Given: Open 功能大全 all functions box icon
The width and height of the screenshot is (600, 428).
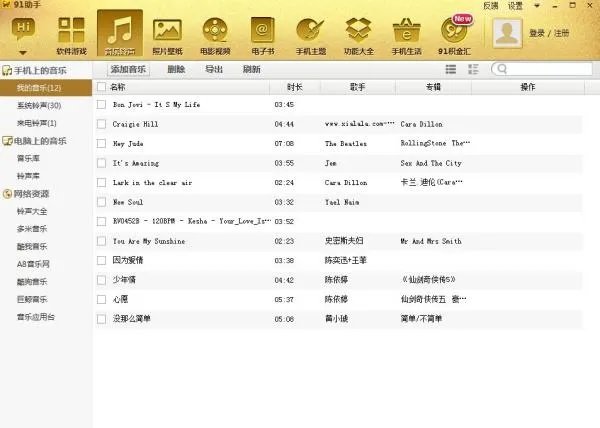Looking at the screenshot, I should coord(359,36).
